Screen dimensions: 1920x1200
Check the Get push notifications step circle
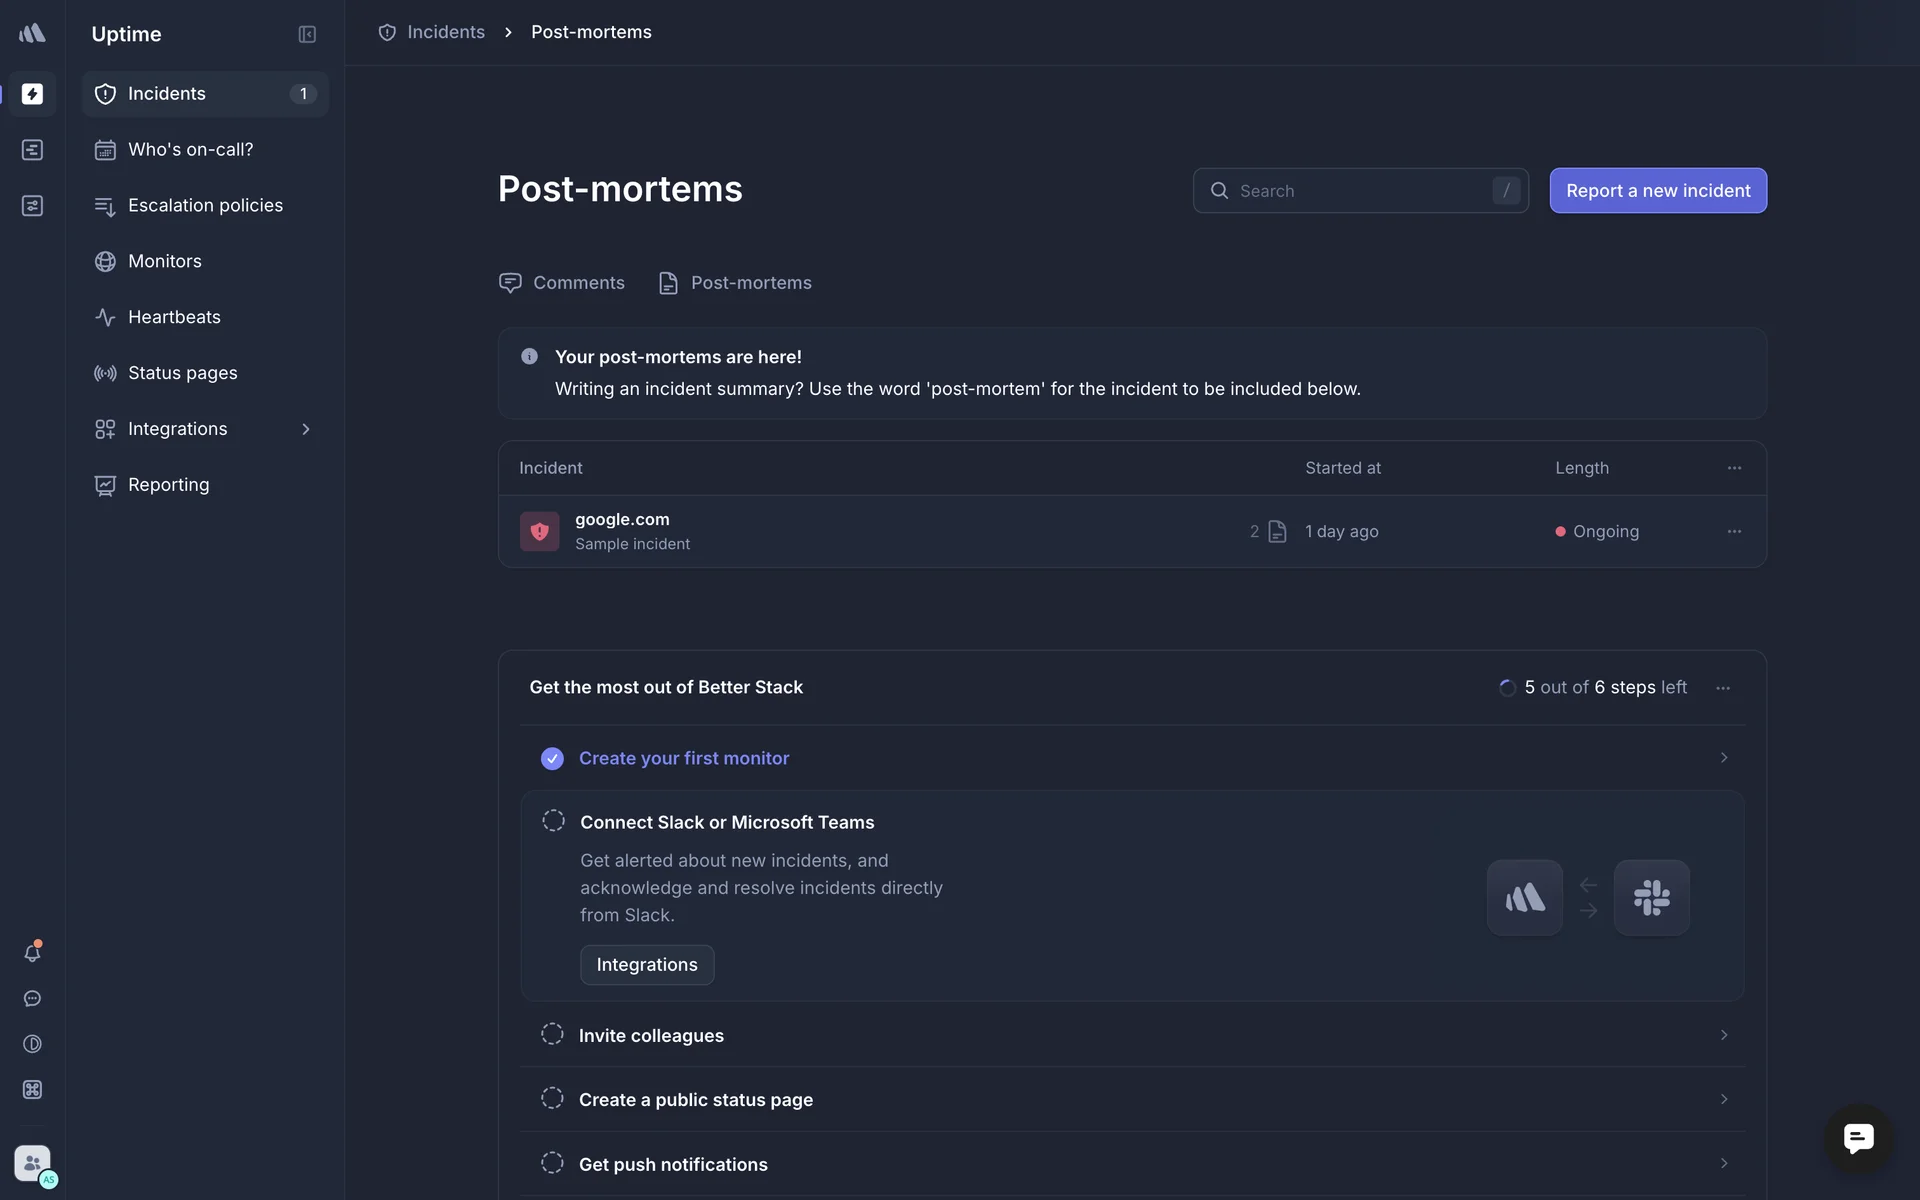(552, 1163)
